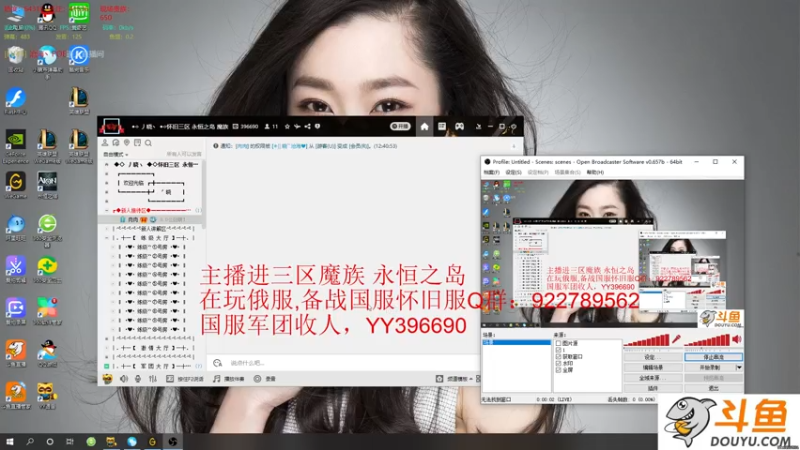Open the 帮助(H) menu in OBS

point(595,172)
